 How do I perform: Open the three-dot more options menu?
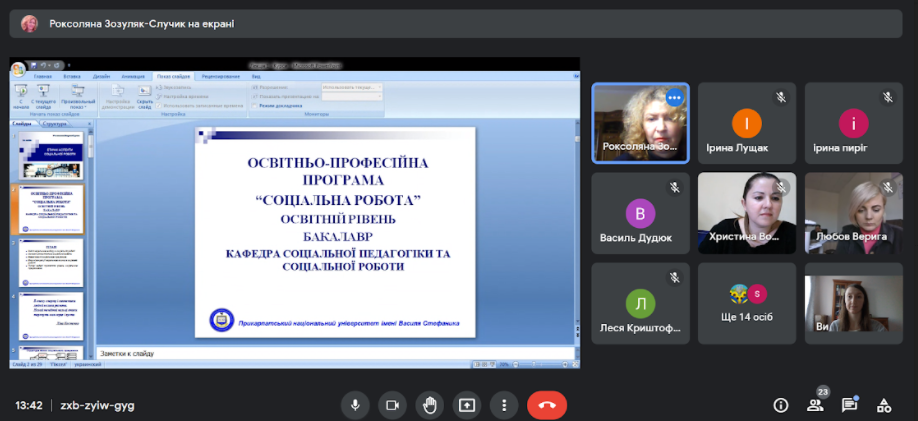(505, 405)
